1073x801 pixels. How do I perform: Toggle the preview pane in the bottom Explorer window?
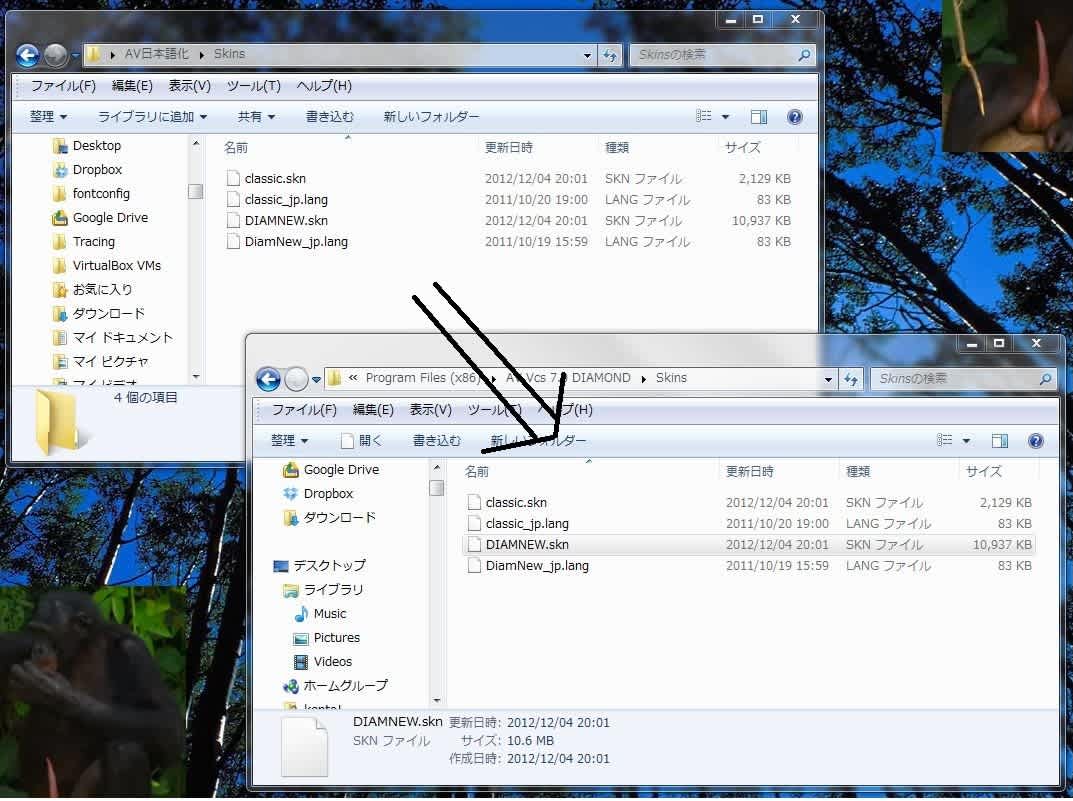(999, 441)
